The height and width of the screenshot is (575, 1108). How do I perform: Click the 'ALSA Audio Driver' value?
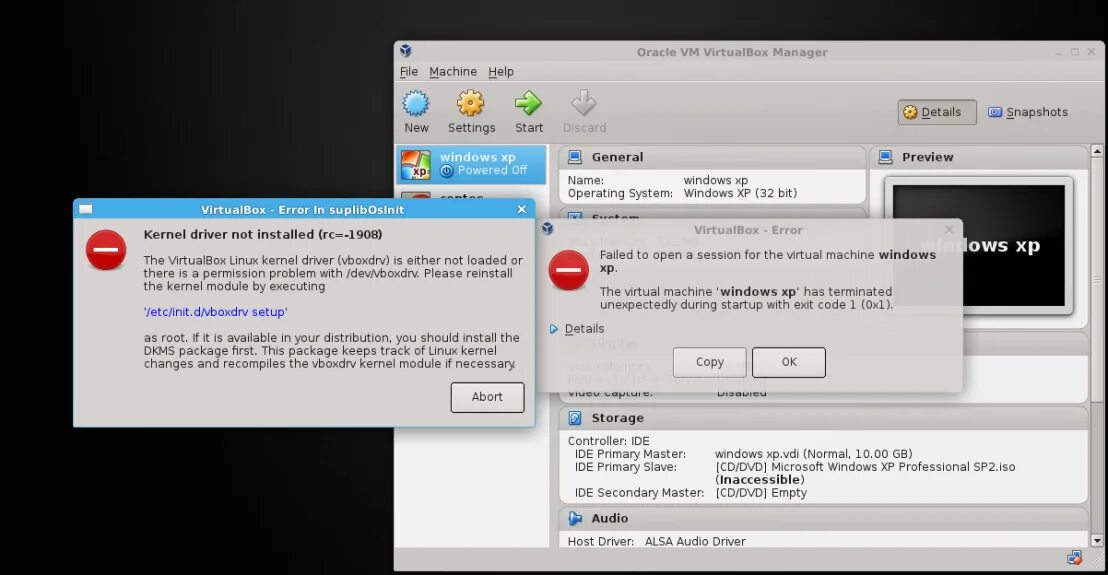point(695,541)
